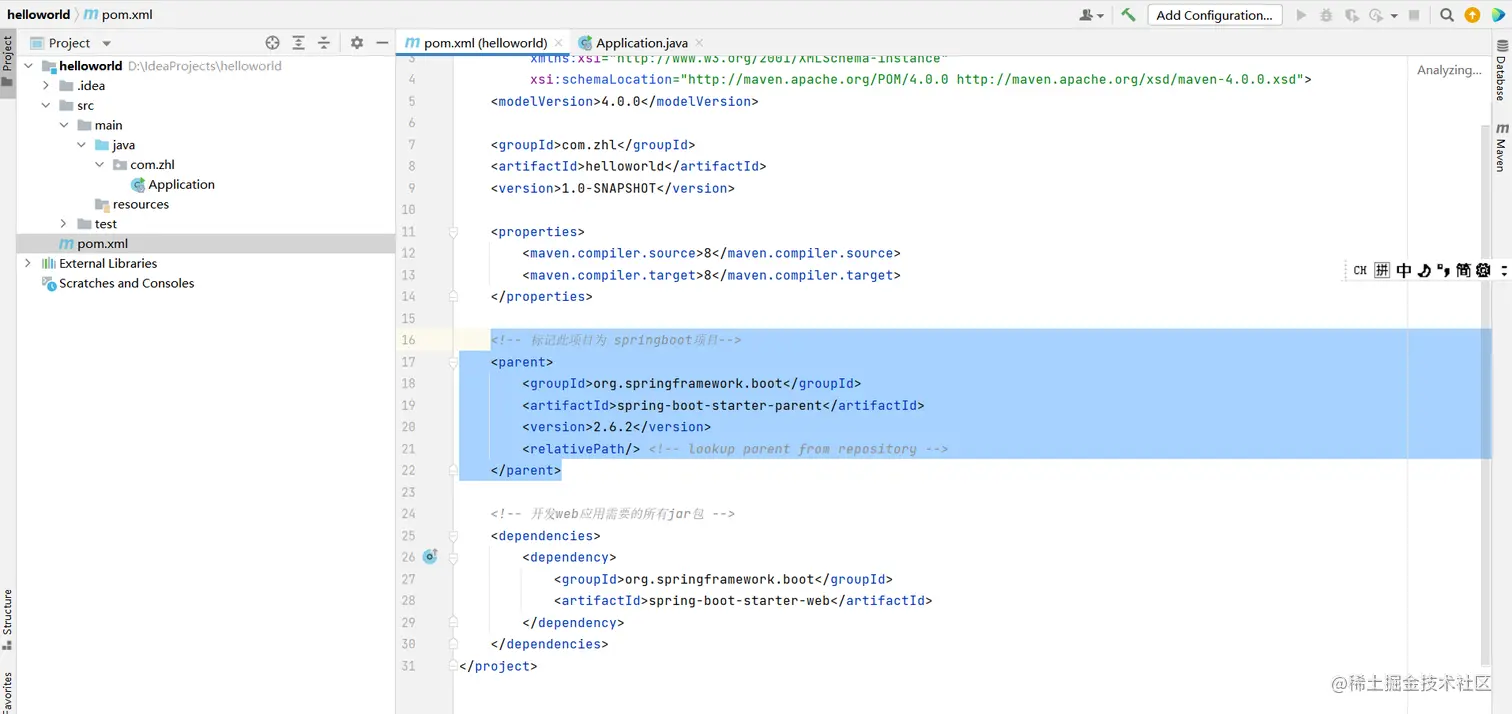Click spring-boot-starter-web text line 28
This screenshot has width=1512, height=714.
point(739,601)
